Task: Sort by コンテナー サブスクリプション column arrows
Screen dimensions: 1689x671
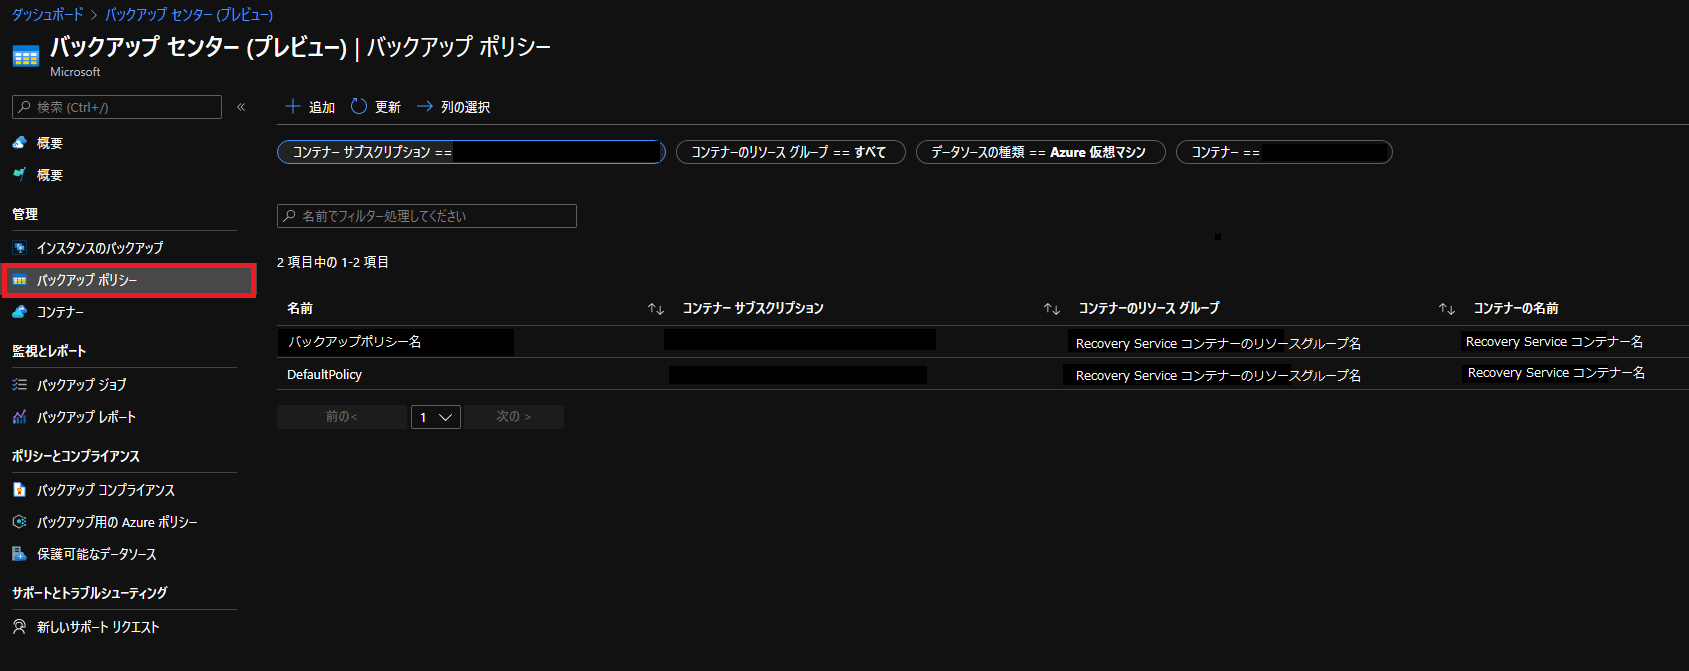Action: (1052, 309)
